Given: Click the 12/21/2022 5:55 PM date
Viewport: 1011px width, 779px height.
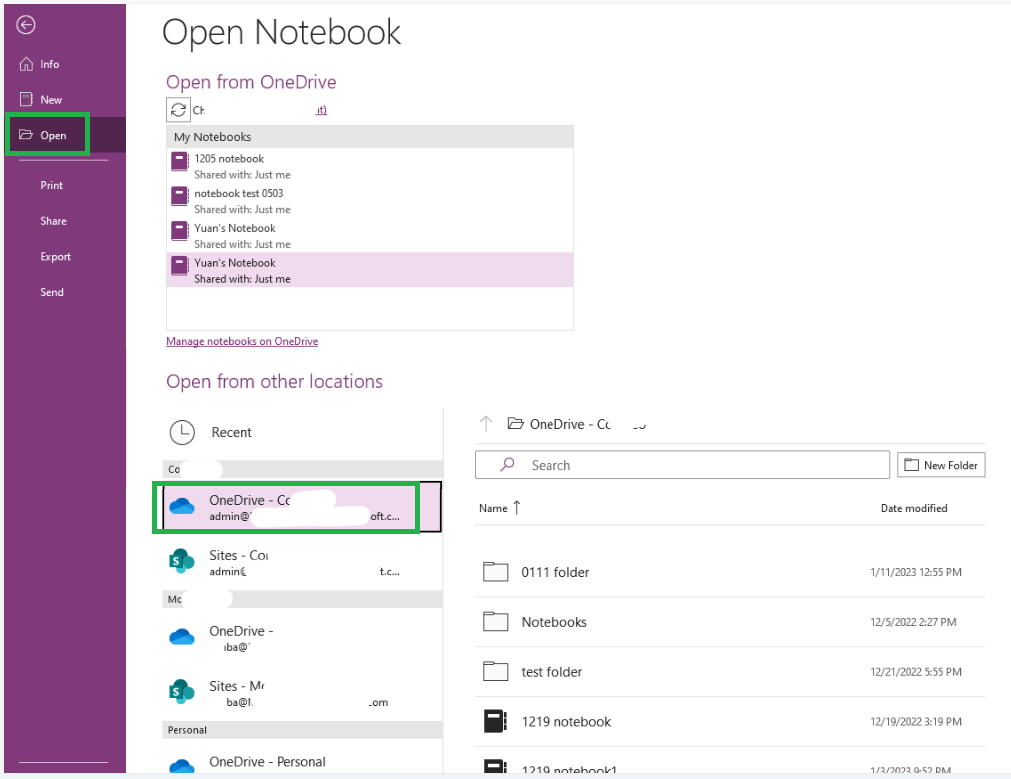Looking at the screenshot, I should [x=916, y=671].
